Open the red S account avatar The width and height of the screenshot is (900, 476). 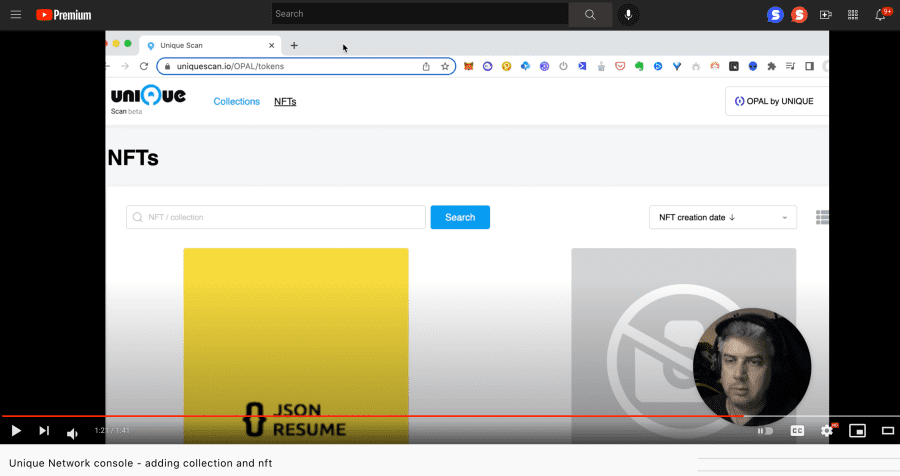click(x=799, y=15)
